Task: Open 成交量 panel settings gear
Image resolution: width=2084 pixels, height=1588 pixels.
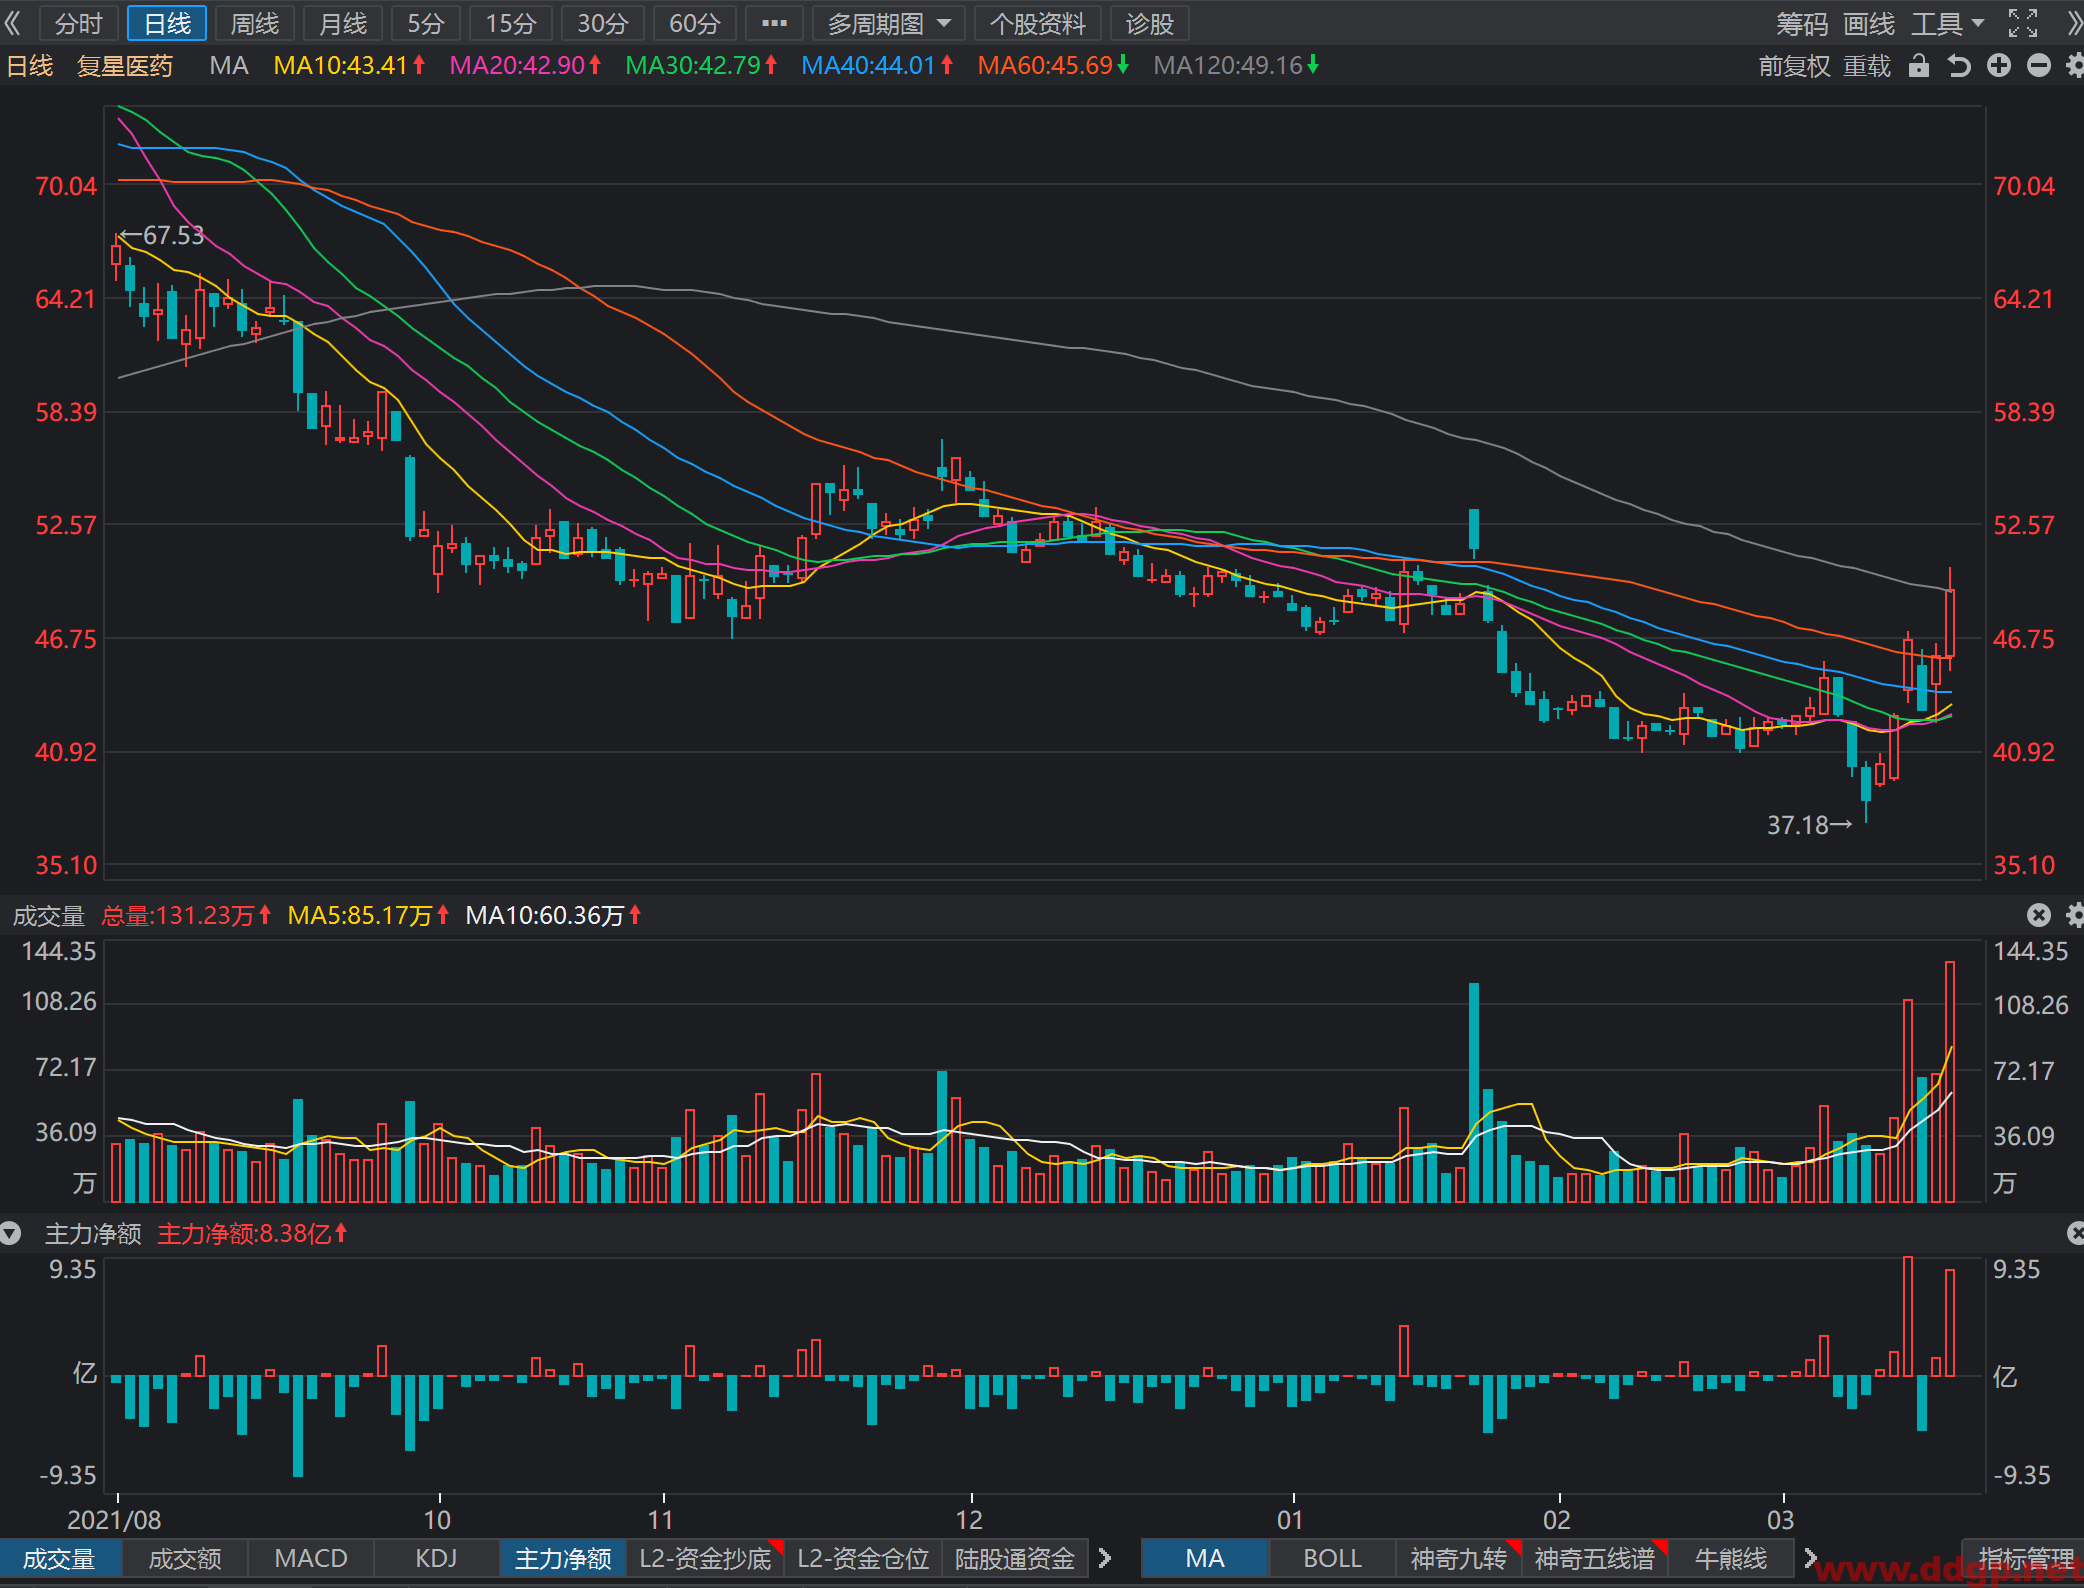Action: pos(2075,915)
